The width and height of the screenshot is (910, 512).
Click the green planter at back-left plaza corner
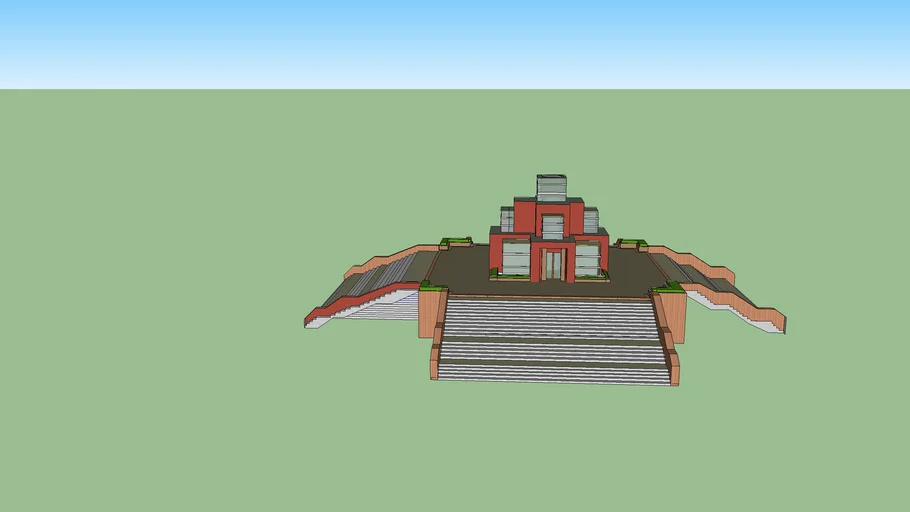tap(456, 241)
